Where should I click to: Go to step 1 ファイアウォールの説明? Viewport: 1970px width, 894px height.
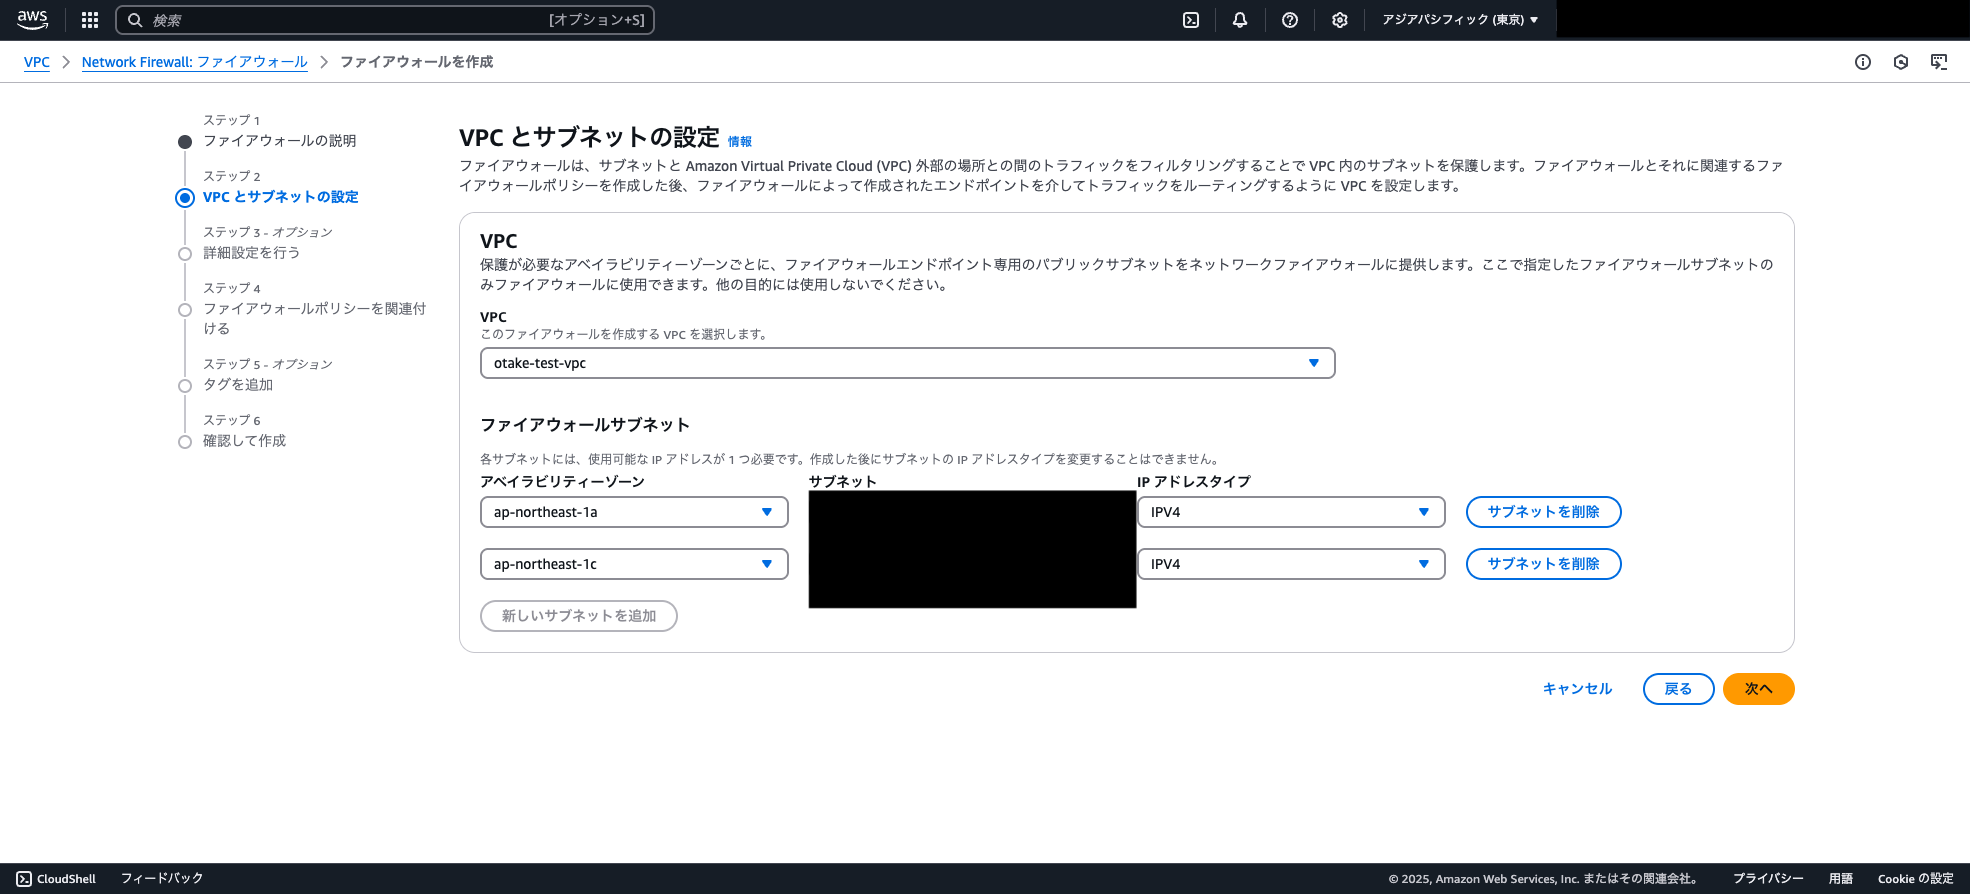click(280, 141)
